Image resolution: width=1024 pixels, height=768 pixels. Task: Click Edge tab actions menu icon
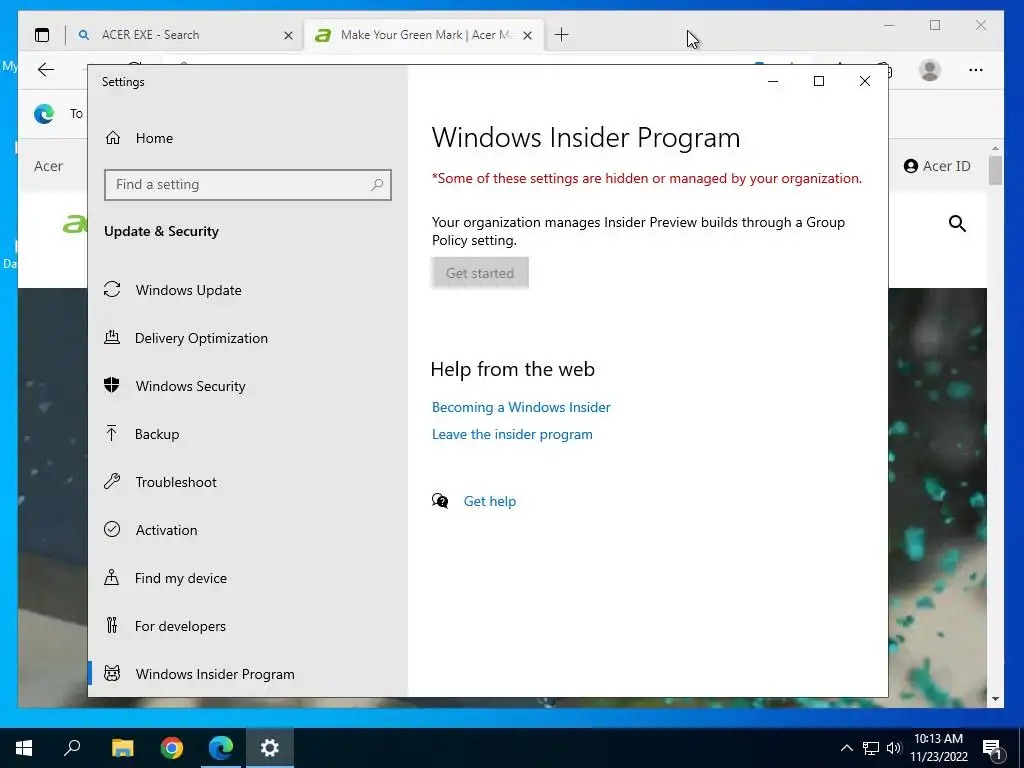tap(42, 35)
